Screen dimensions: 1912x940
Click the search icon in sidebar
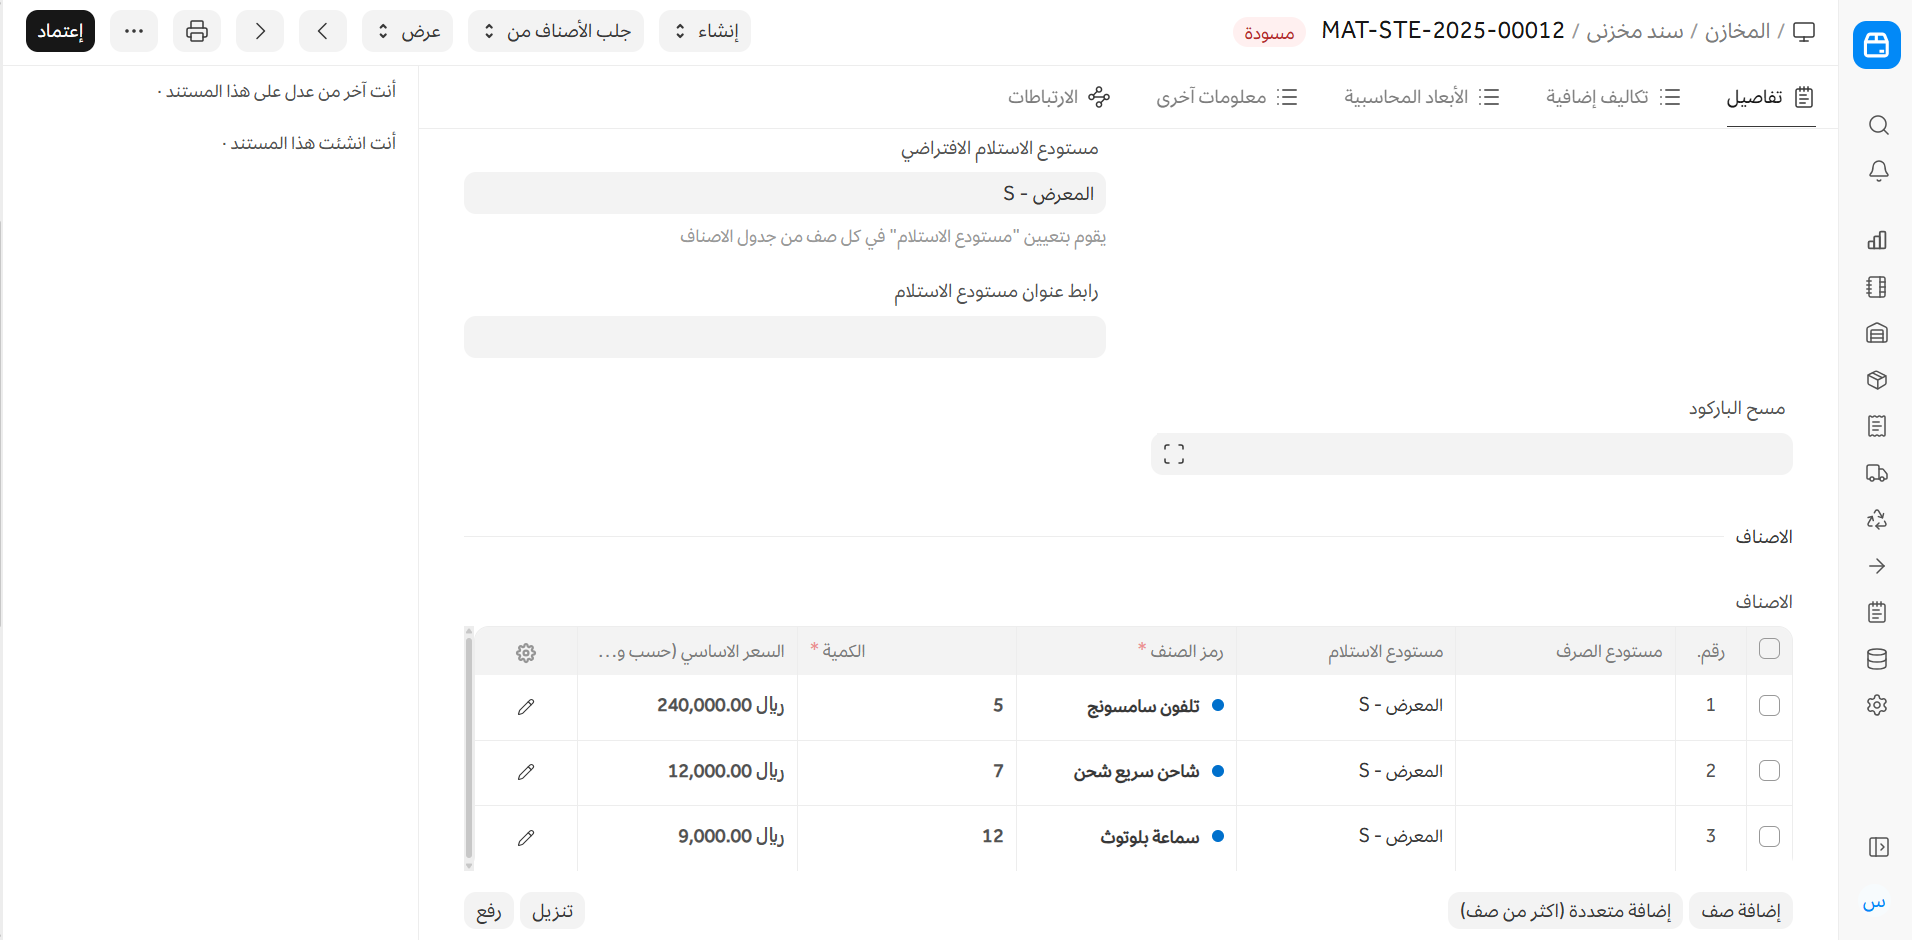point(1878,125)
